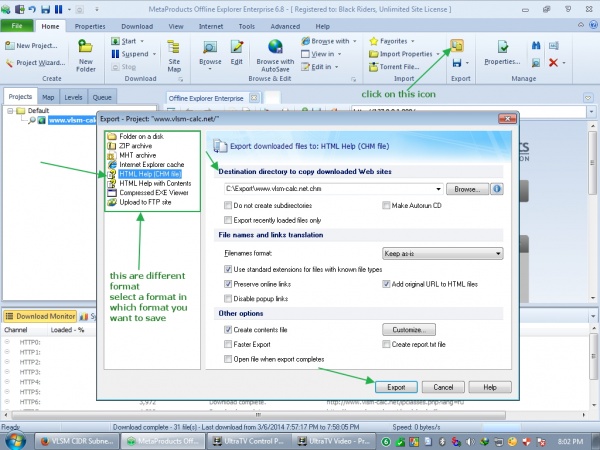The width and height of the screenshot is (600, 450).
Task: Open the Advanced ribbon tab
Action: [x=285, y=26]
